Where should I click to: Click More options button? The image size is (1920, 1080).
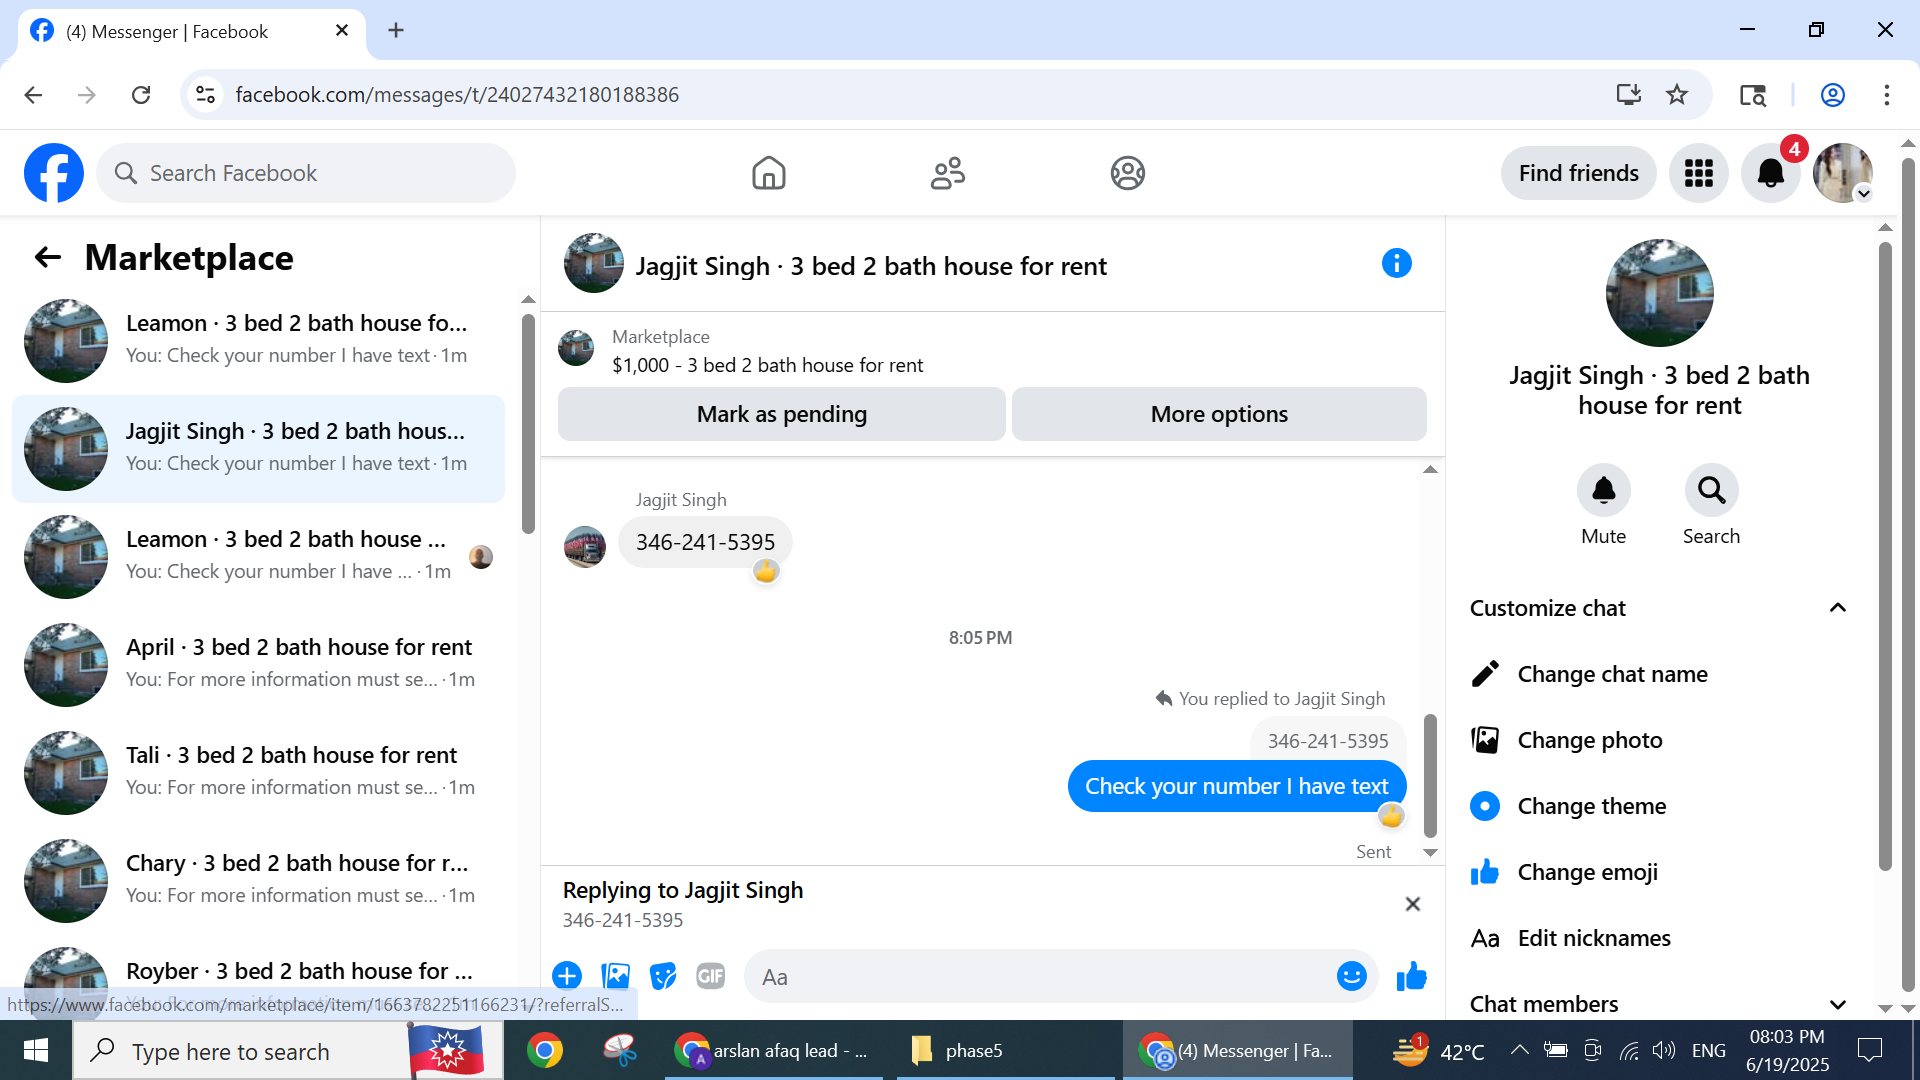1219,414
